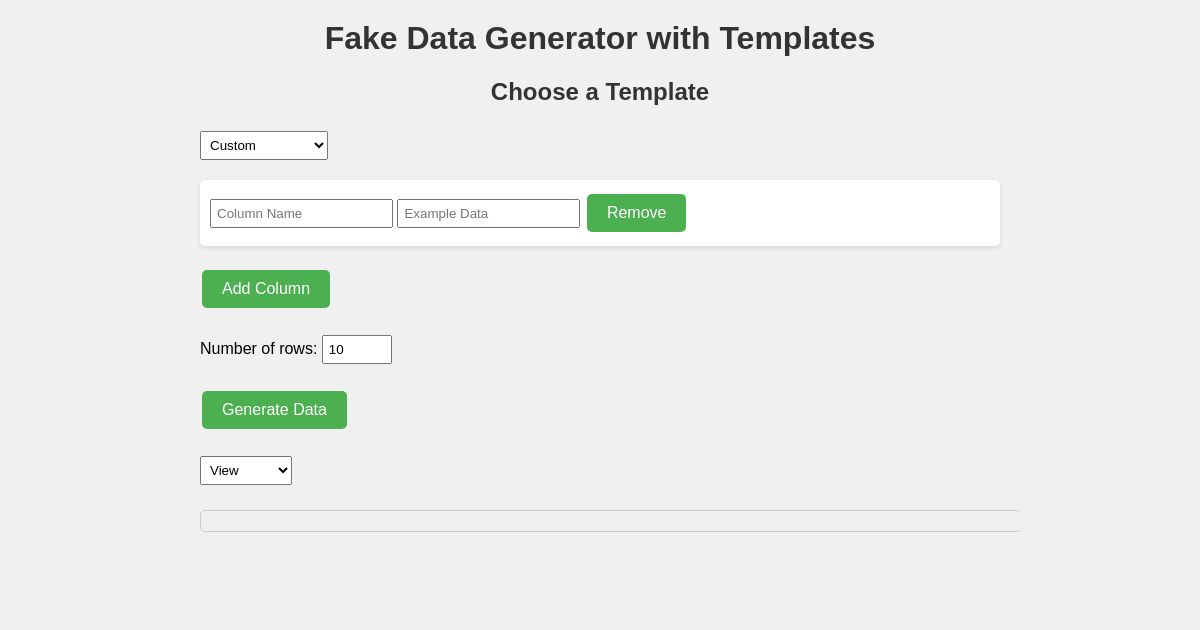Focus the Example Data input box
1200x630 pixels.
click(x=488, y=213)
